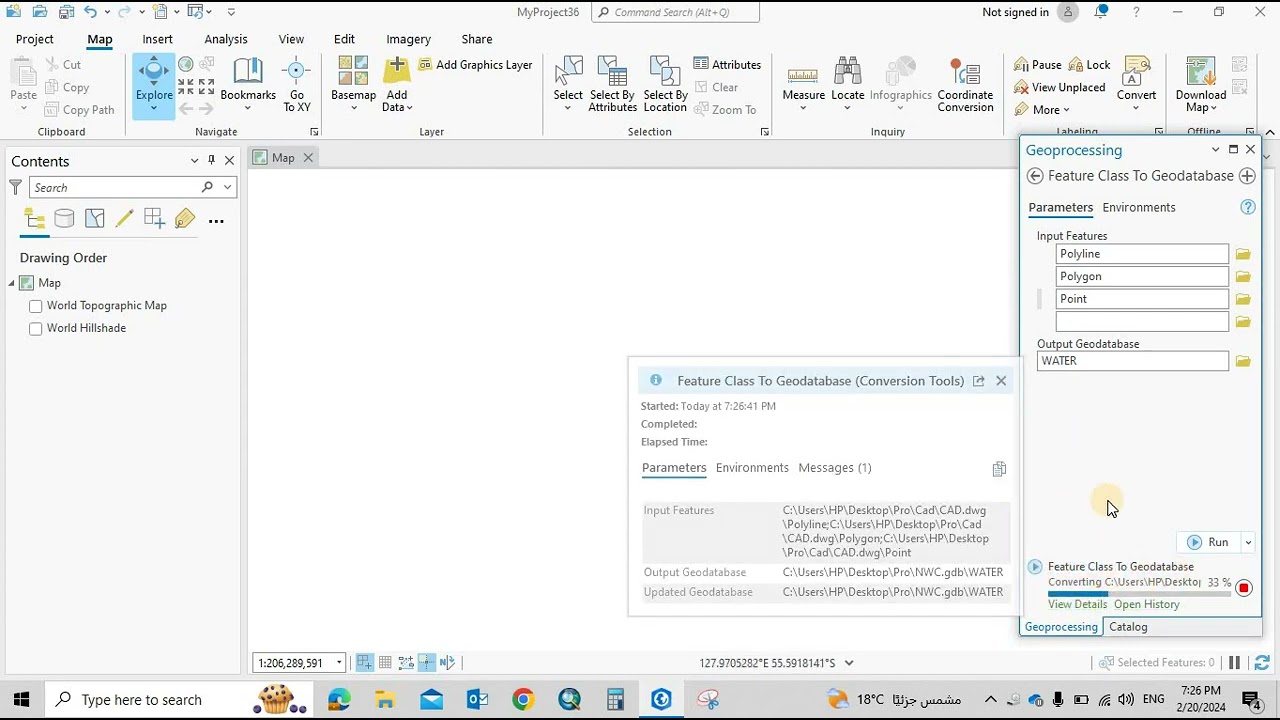Pause map drawing in status bar
Viewport: 1280px width, 720px height.
pos(1234,663)
